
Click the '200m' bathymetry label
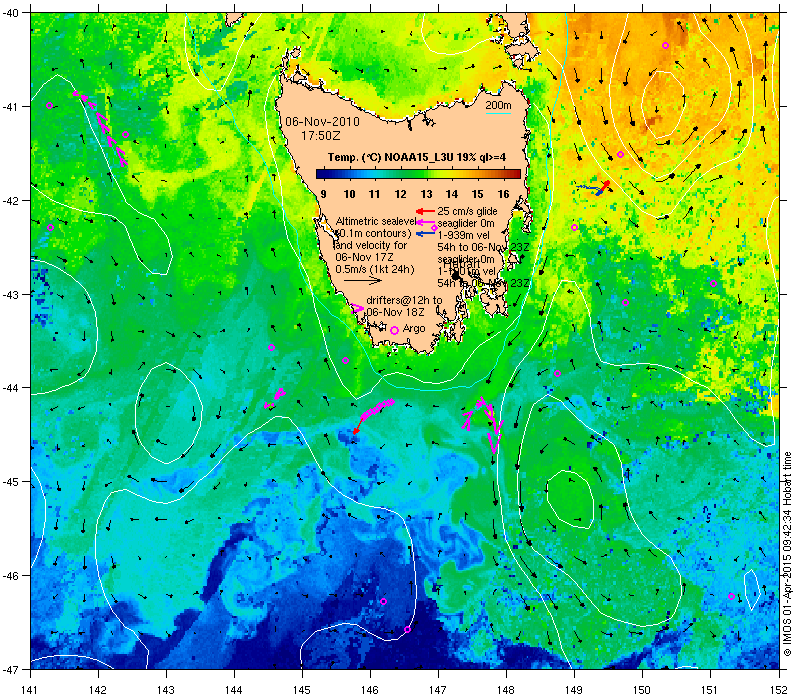(498, 106)
